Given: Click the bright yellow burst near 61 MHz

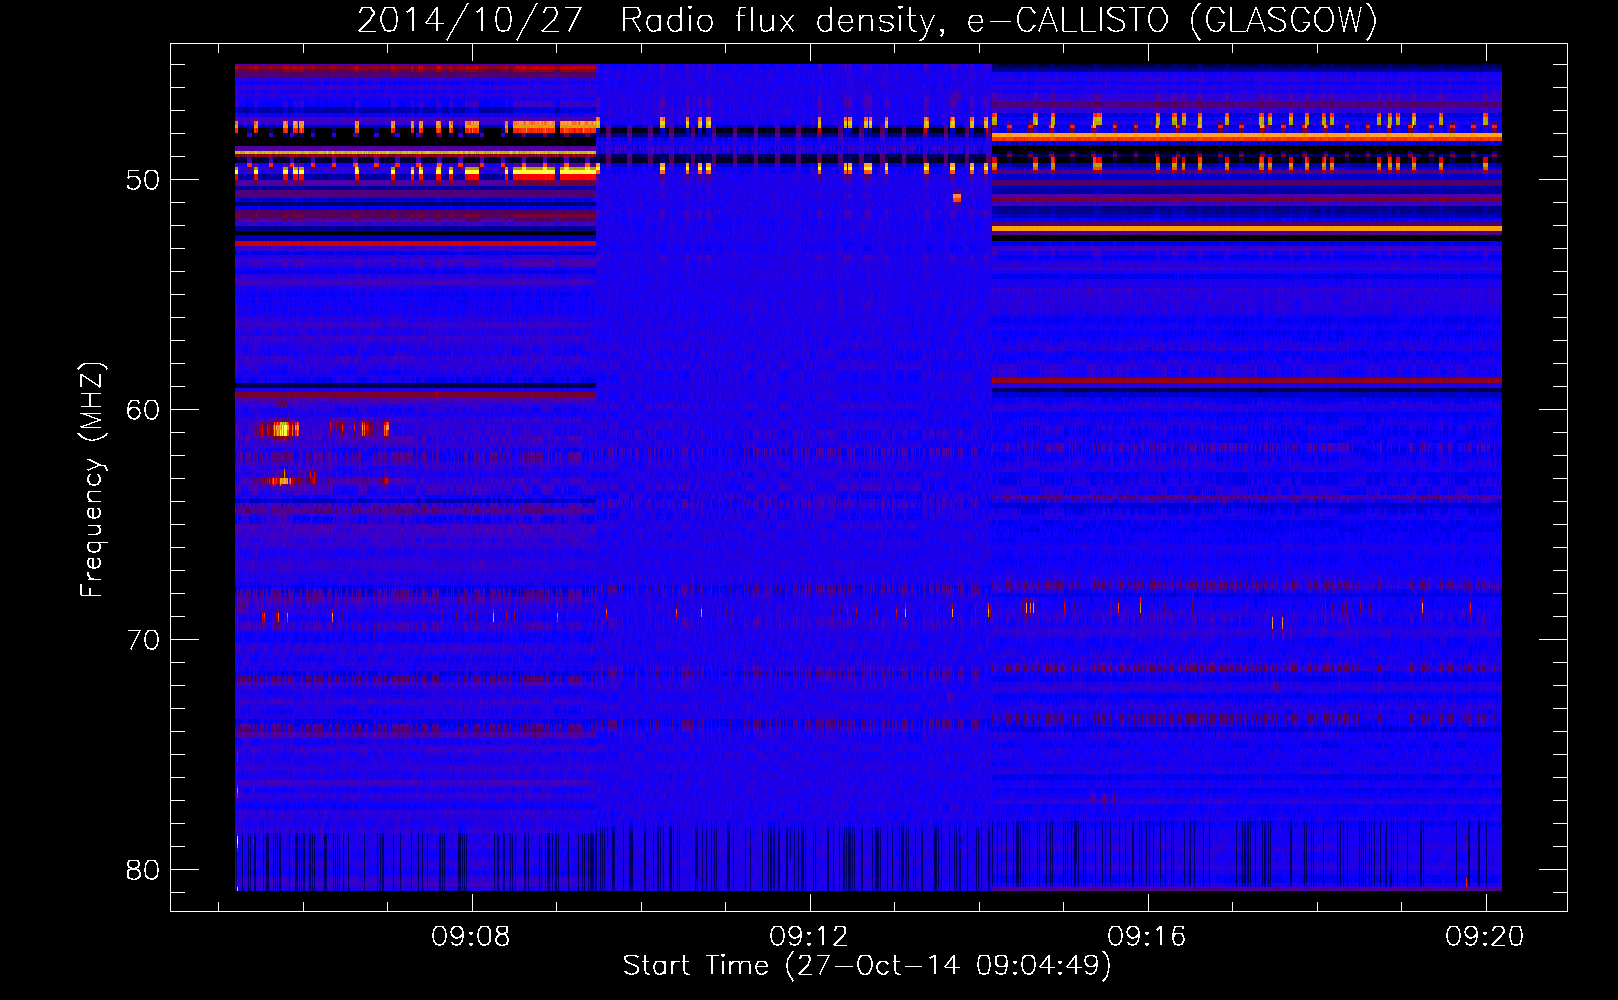Looking at the screenshot, I should 283,429.
